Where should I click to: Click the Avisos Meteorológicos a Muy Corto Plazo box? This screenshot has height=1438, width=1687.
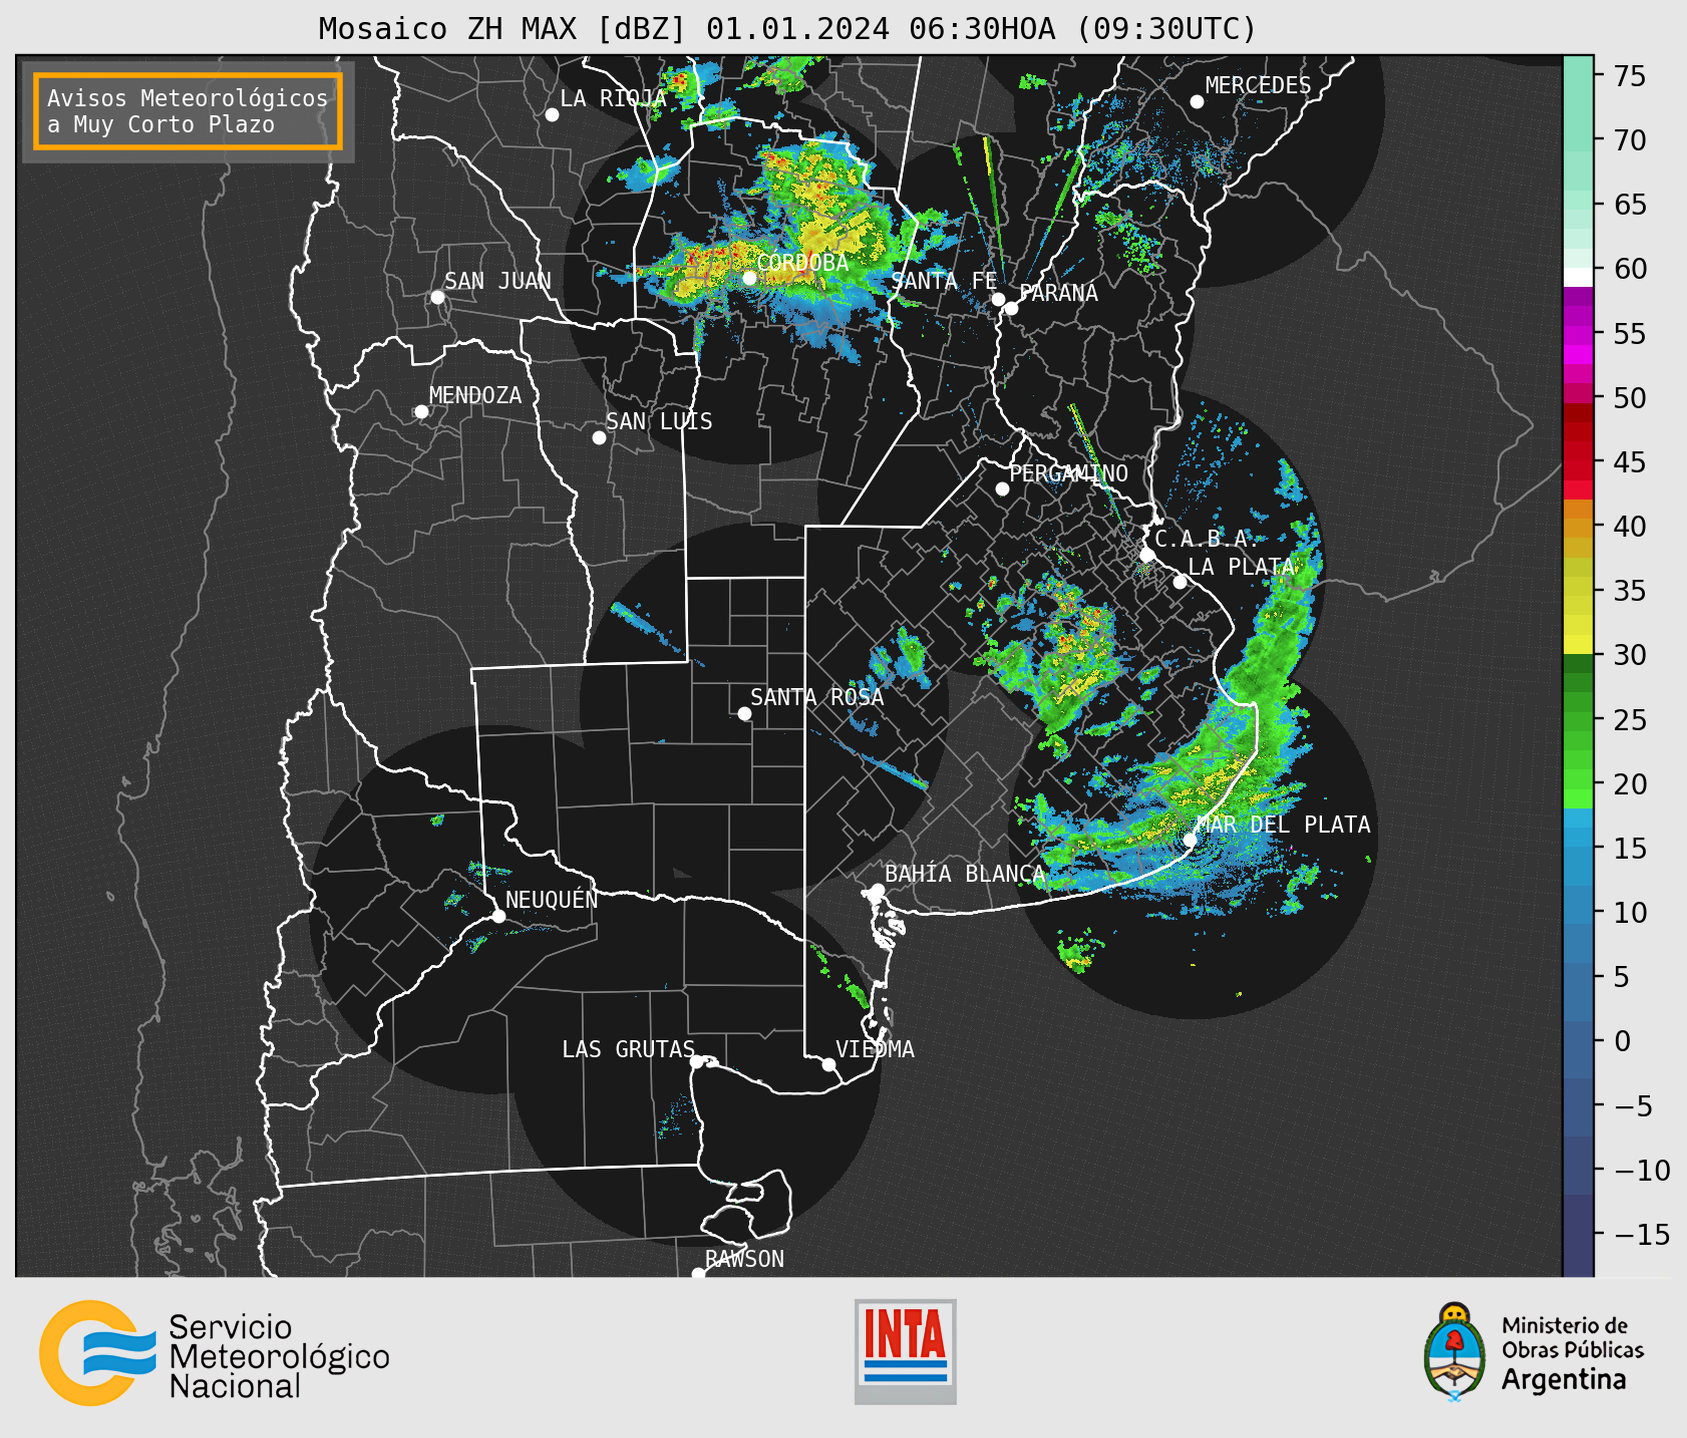[188, 111]
